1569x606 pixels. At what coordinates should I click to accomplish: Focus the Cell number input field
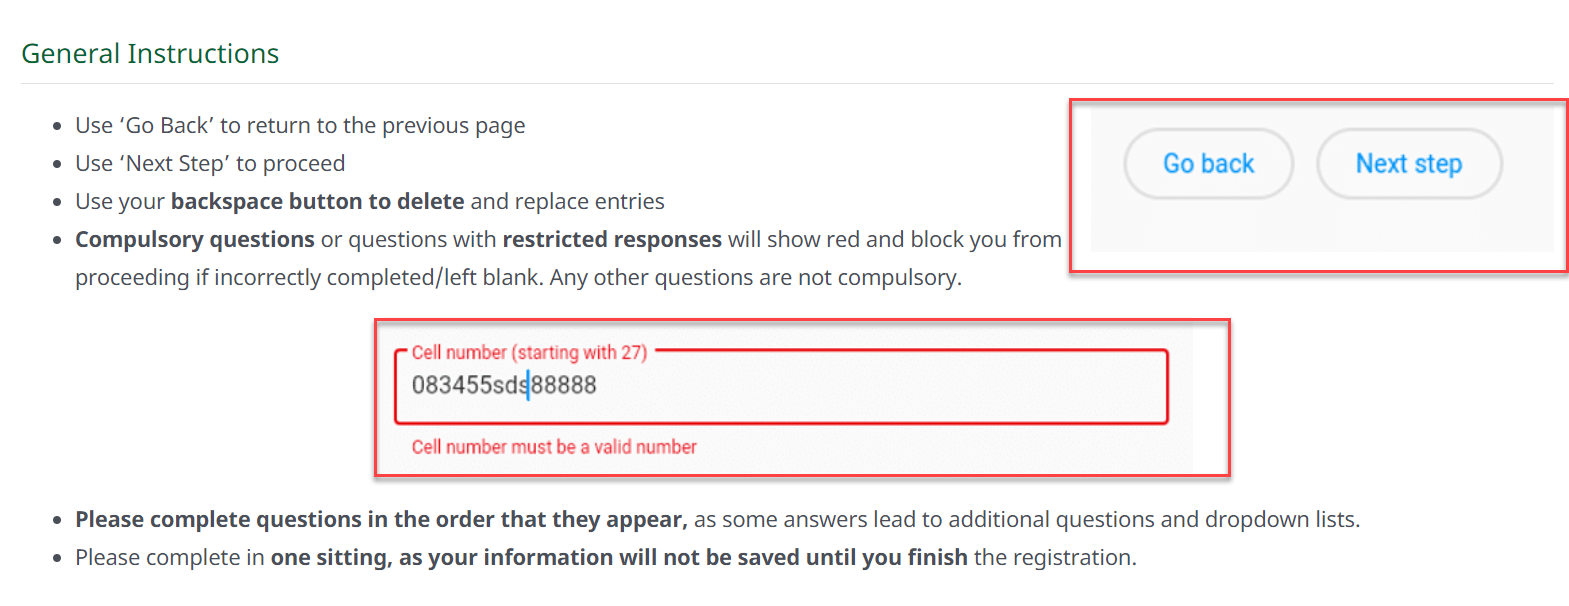click(x=781, y=386)
